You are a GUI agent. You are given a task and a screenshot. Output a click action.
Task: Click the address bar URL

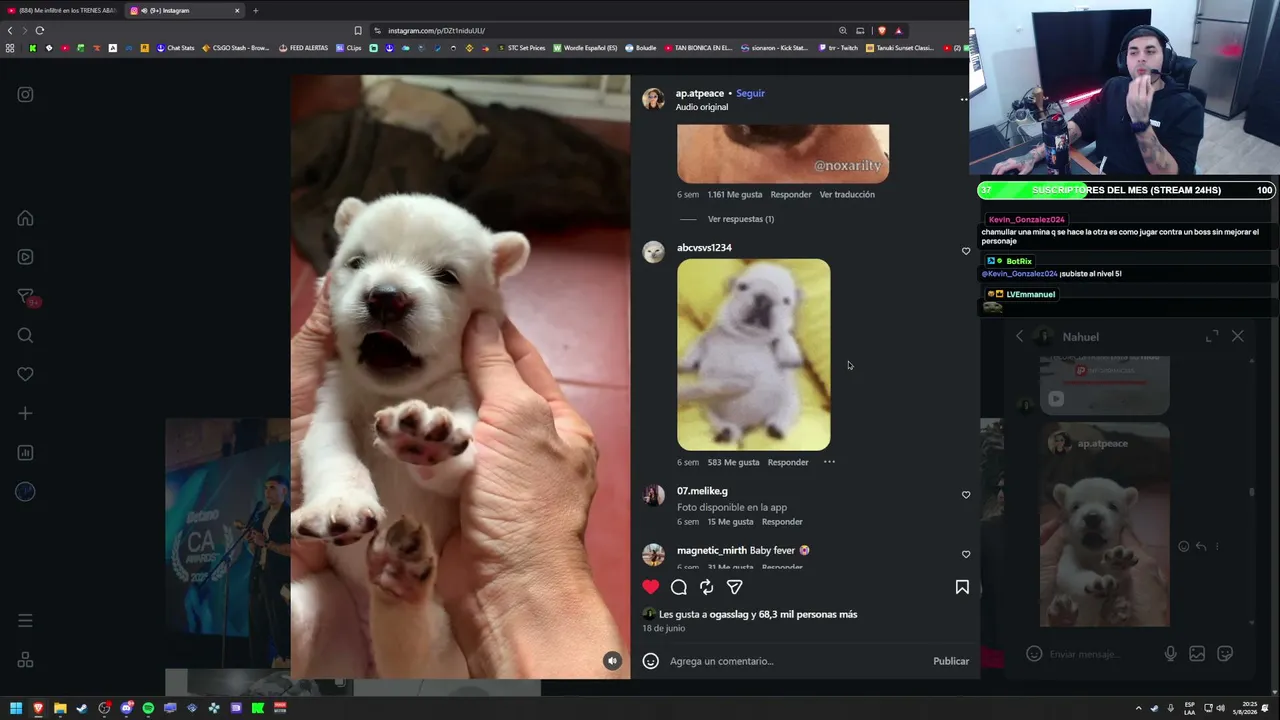click(436, 30)
